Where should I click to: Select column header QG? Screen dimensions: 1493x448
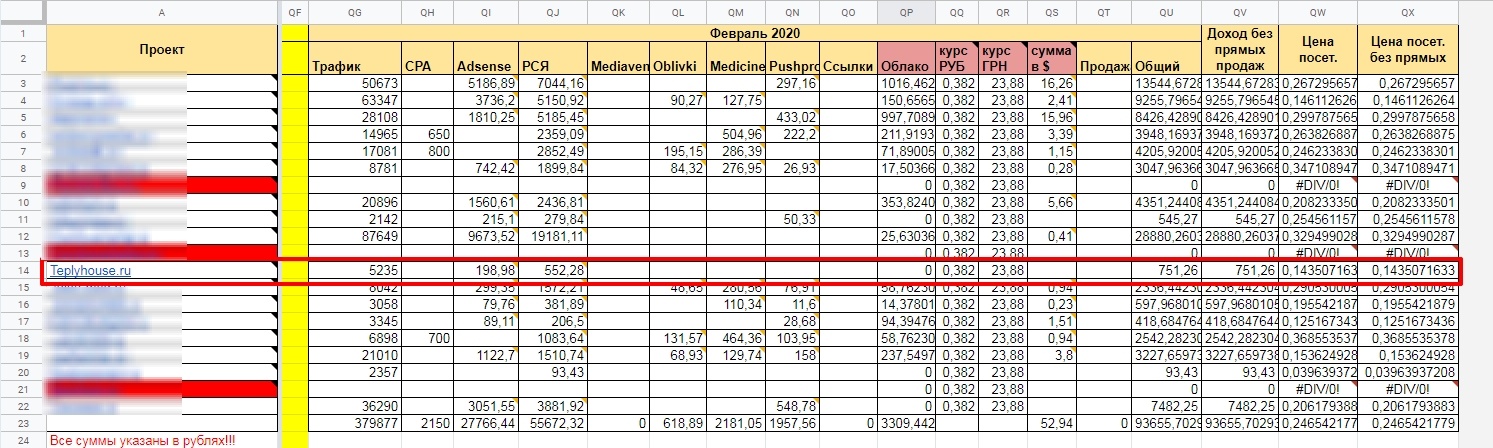click(x=355, y=13)
